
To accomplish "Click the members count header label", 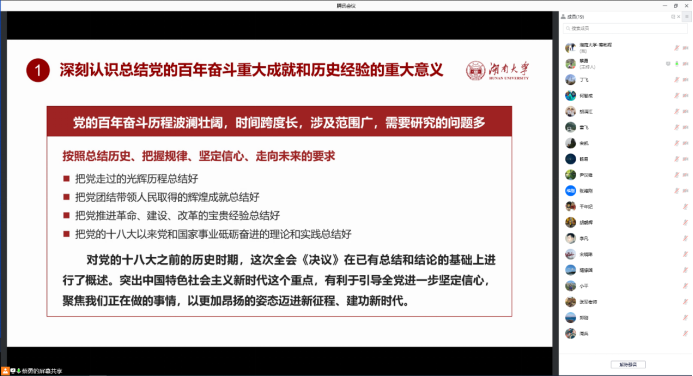I will (575, 17).
